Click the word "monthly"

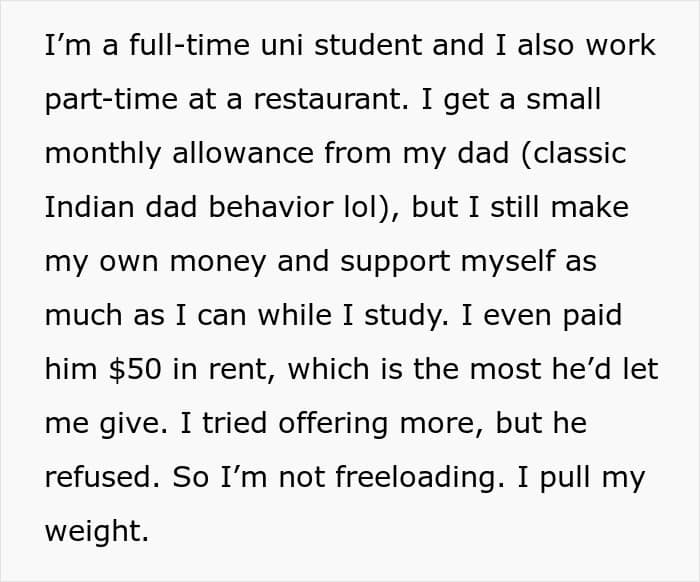[x=103, y=155]
